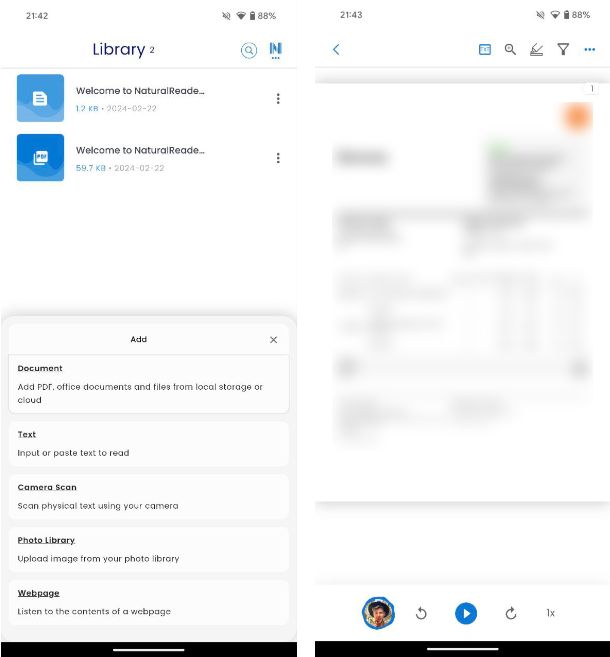The image size is (610, 657).
Task: Change the 1x playback speed
Action: [551, 613]
